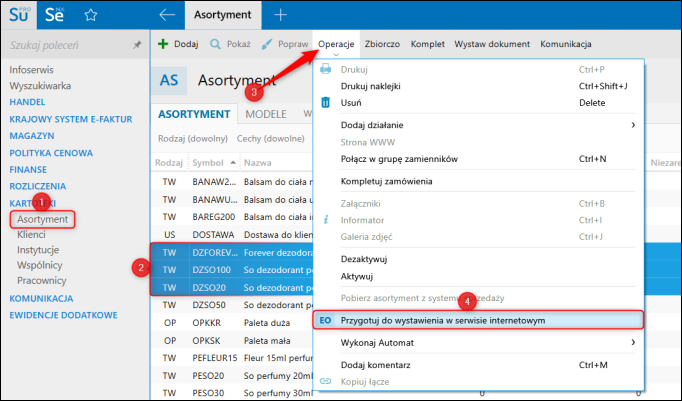Expand the Wykonaj Automat submenu arrow
Viewport: 682px width, 401px height.
click(633, 342)
